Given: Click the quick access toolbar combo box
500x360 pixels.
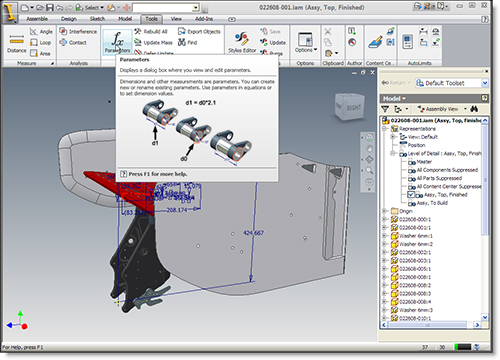Looking at the screenshot, I should coord(166,7).
